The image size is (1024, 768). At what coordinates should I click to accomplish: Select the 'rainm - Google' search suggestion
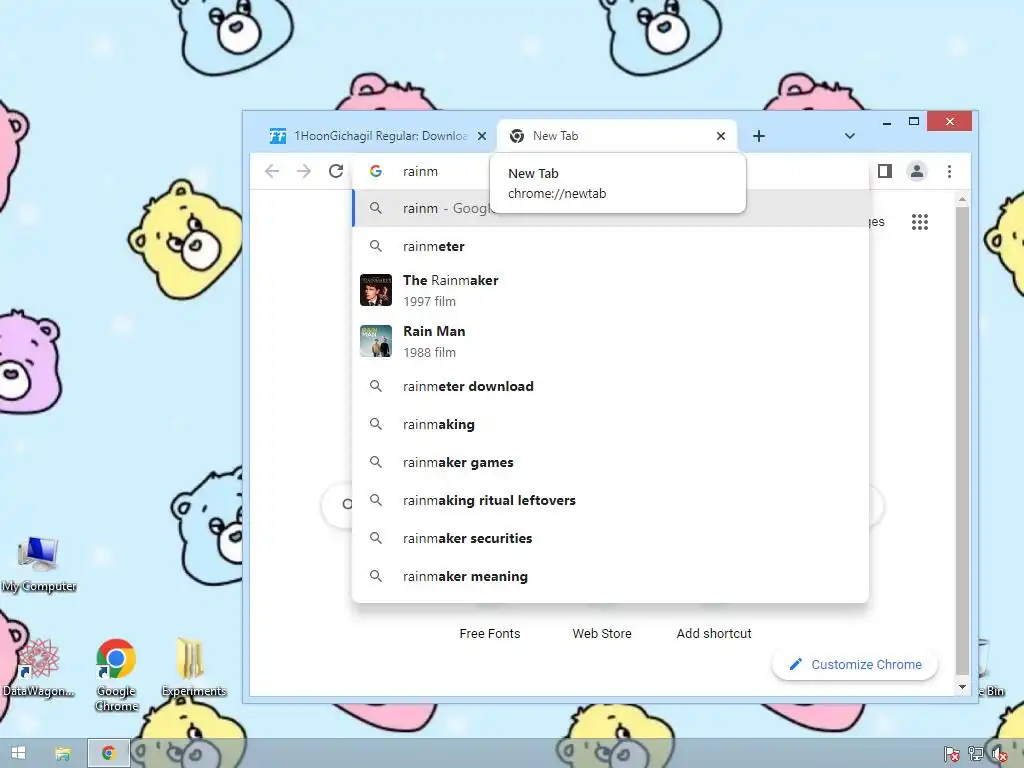tap(610, 208)
